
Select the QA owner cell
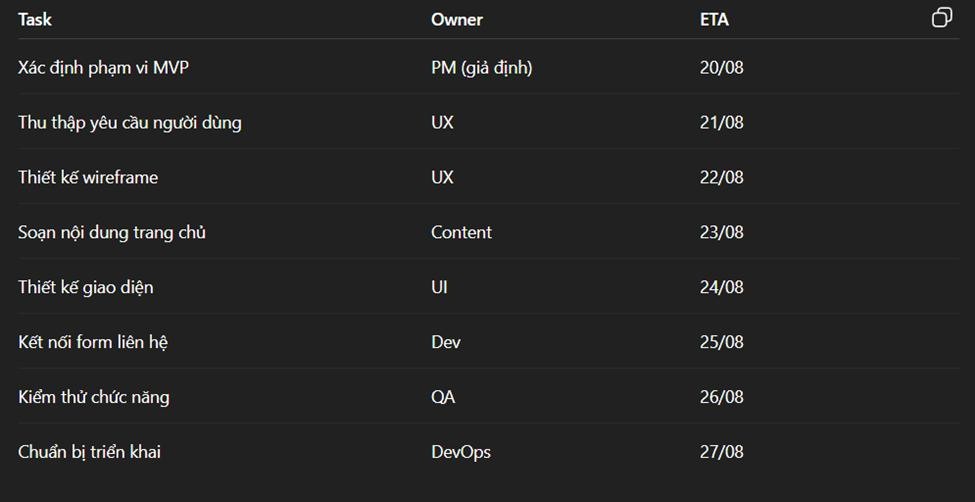[443, 397]
